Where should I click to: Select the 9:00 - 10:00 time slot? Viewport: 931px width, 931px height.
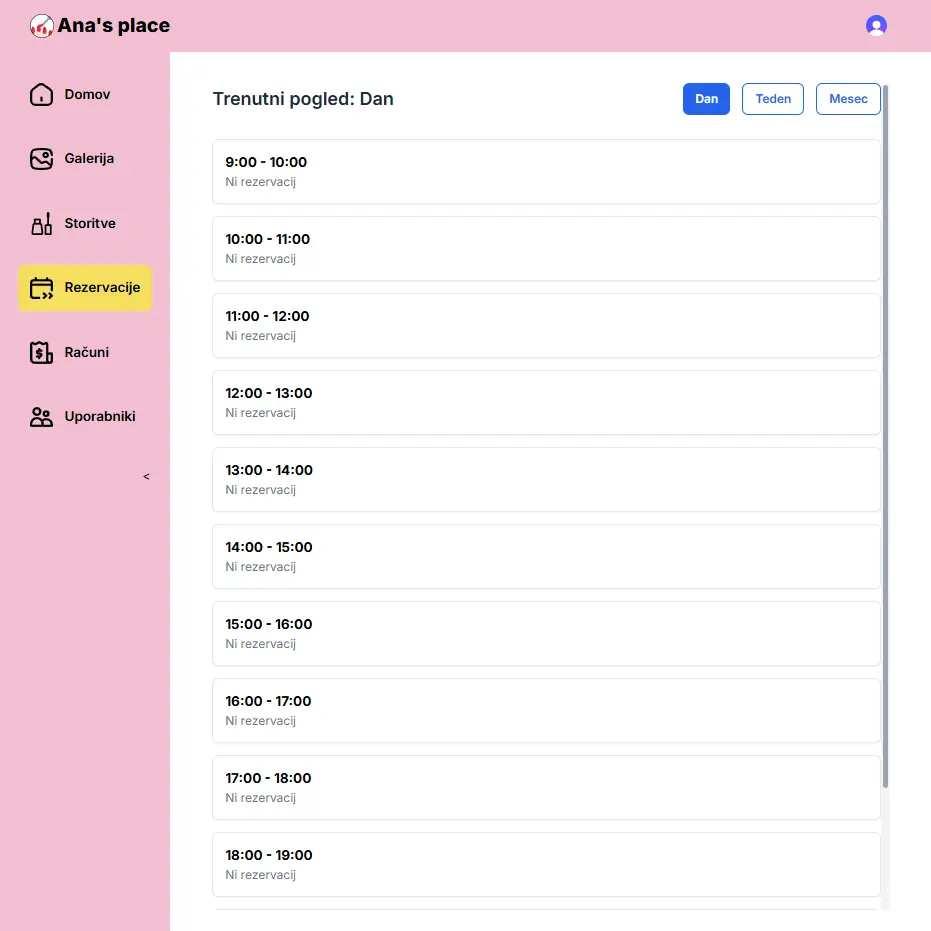546,171
